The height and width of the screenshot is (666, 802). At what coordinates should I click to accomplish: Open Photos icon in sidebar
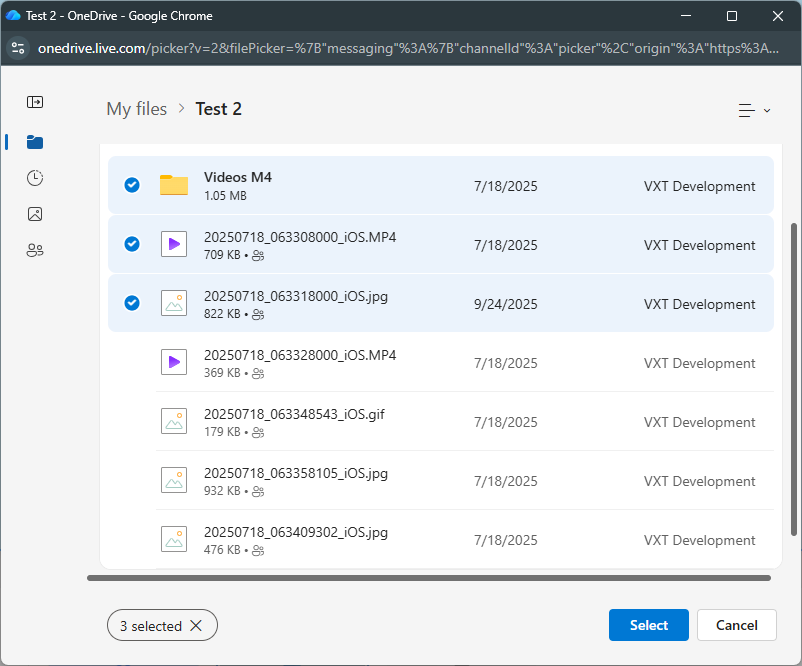point(35,214)
